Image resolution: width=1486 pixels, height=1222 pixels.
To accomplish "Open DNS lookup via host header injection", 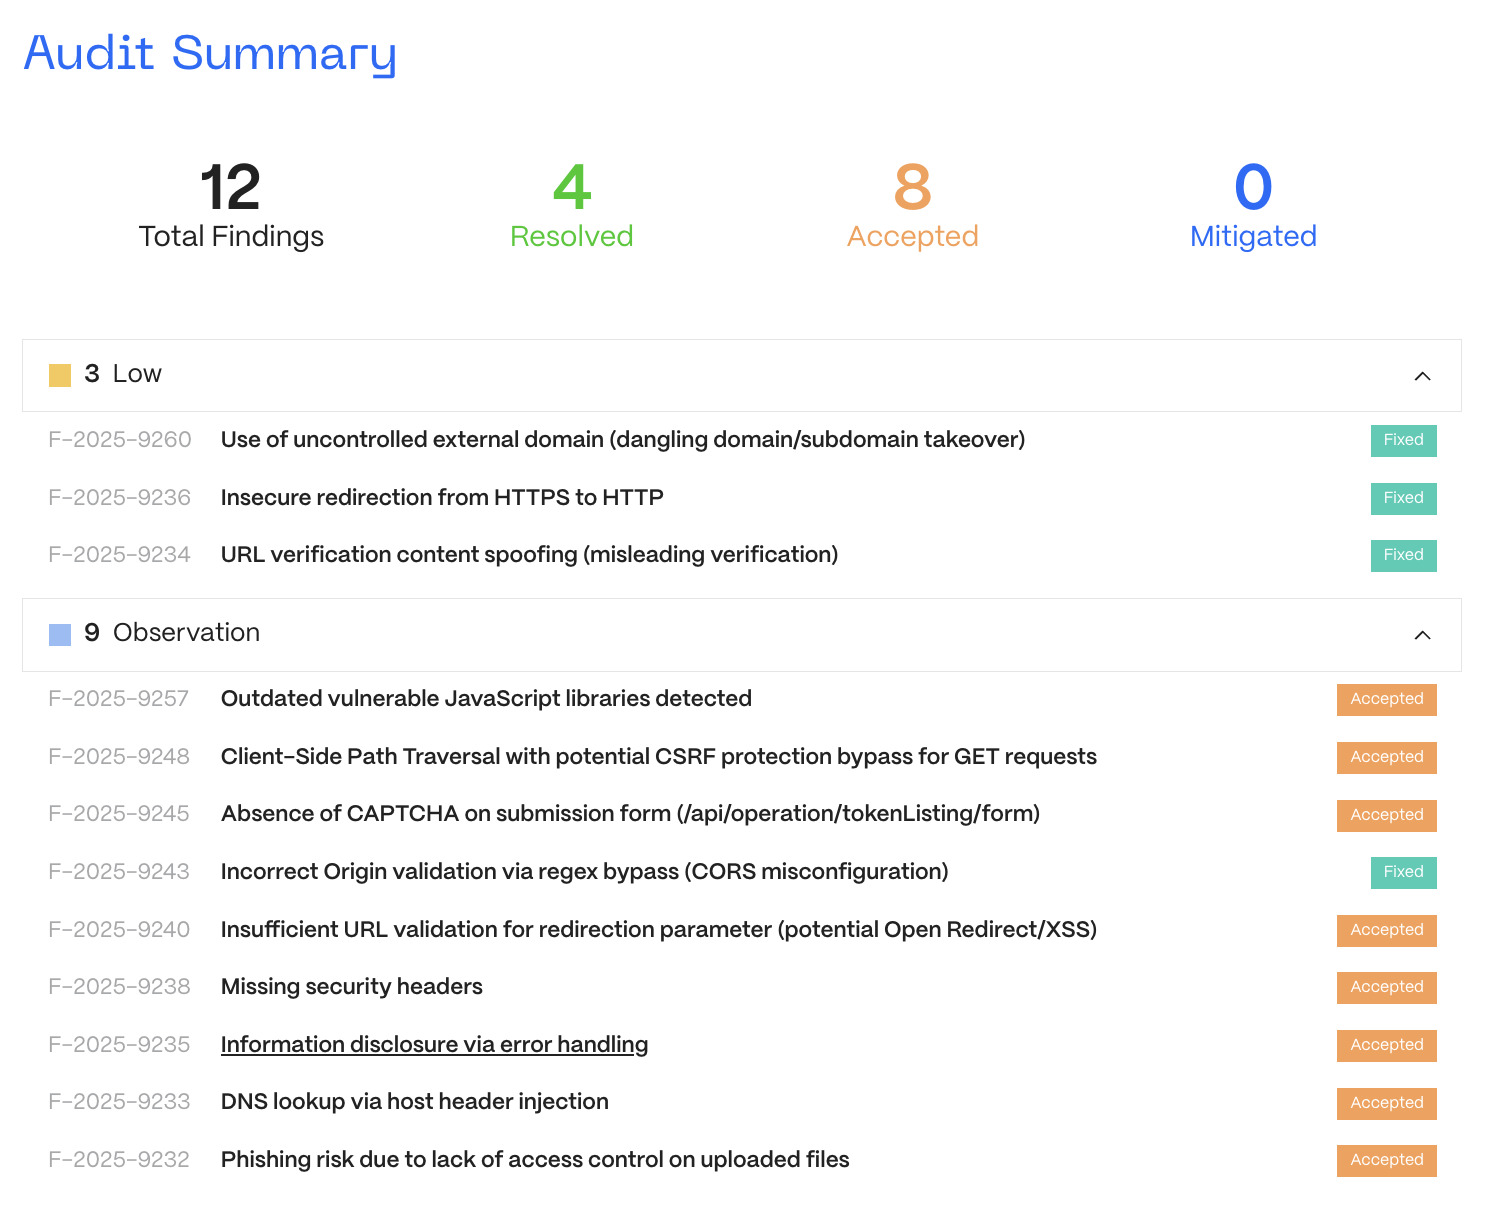I will tap(414, 1102).
